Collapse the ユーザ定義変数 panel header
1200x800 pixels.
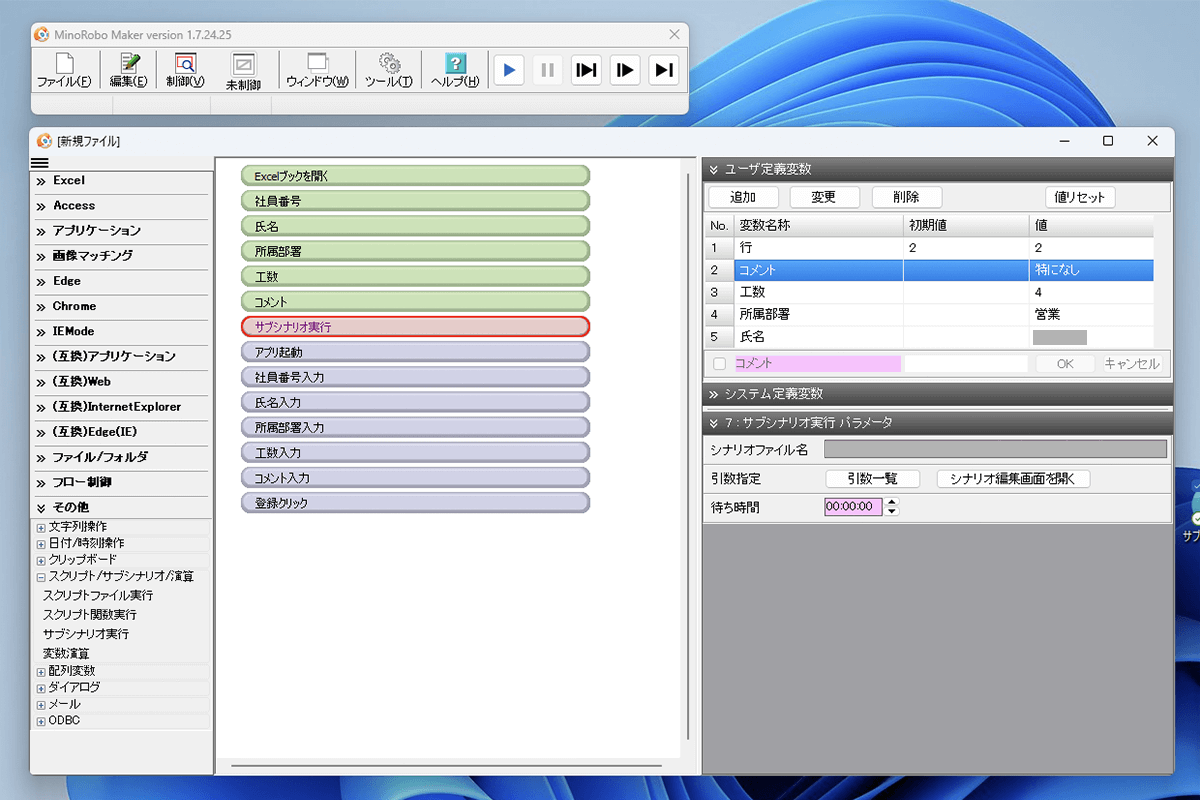click(937, 169)
